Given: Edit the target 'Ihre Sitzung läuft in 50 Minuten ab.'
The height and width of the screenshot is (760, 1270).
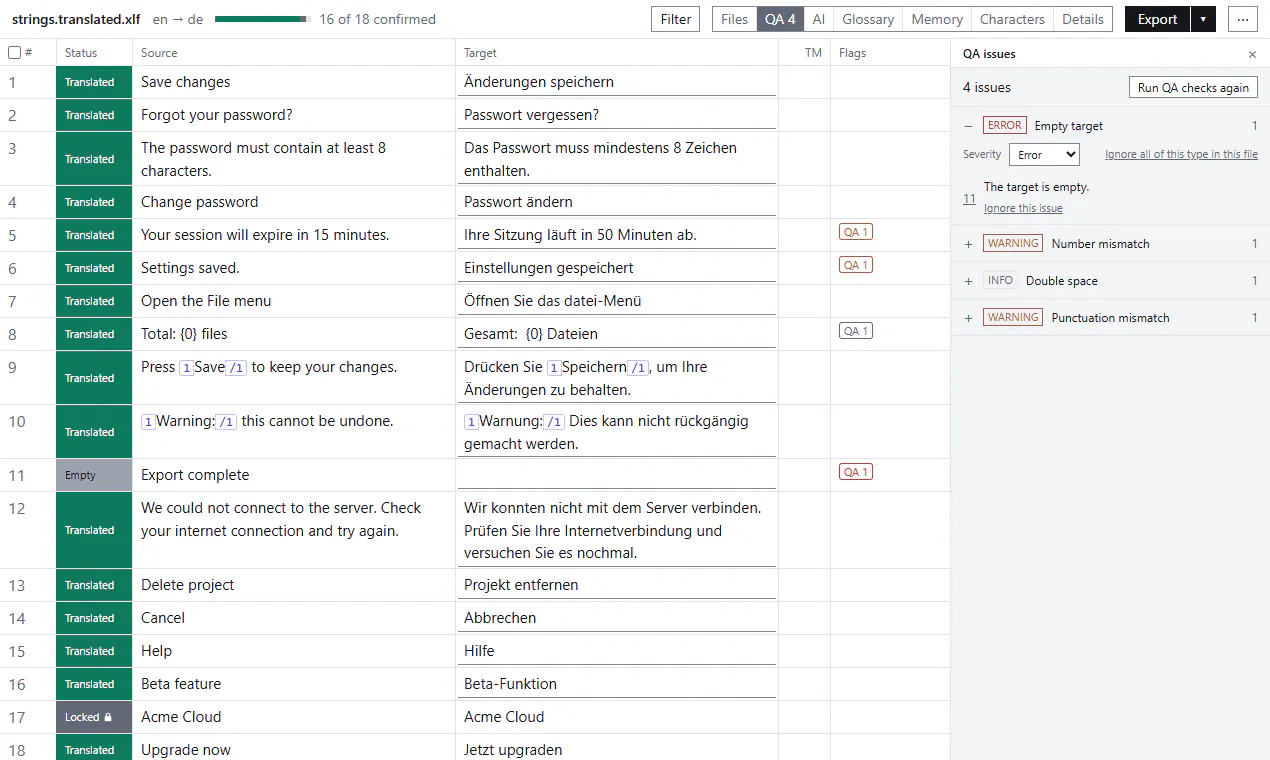Looking at the screenshot, I should 617,235.
